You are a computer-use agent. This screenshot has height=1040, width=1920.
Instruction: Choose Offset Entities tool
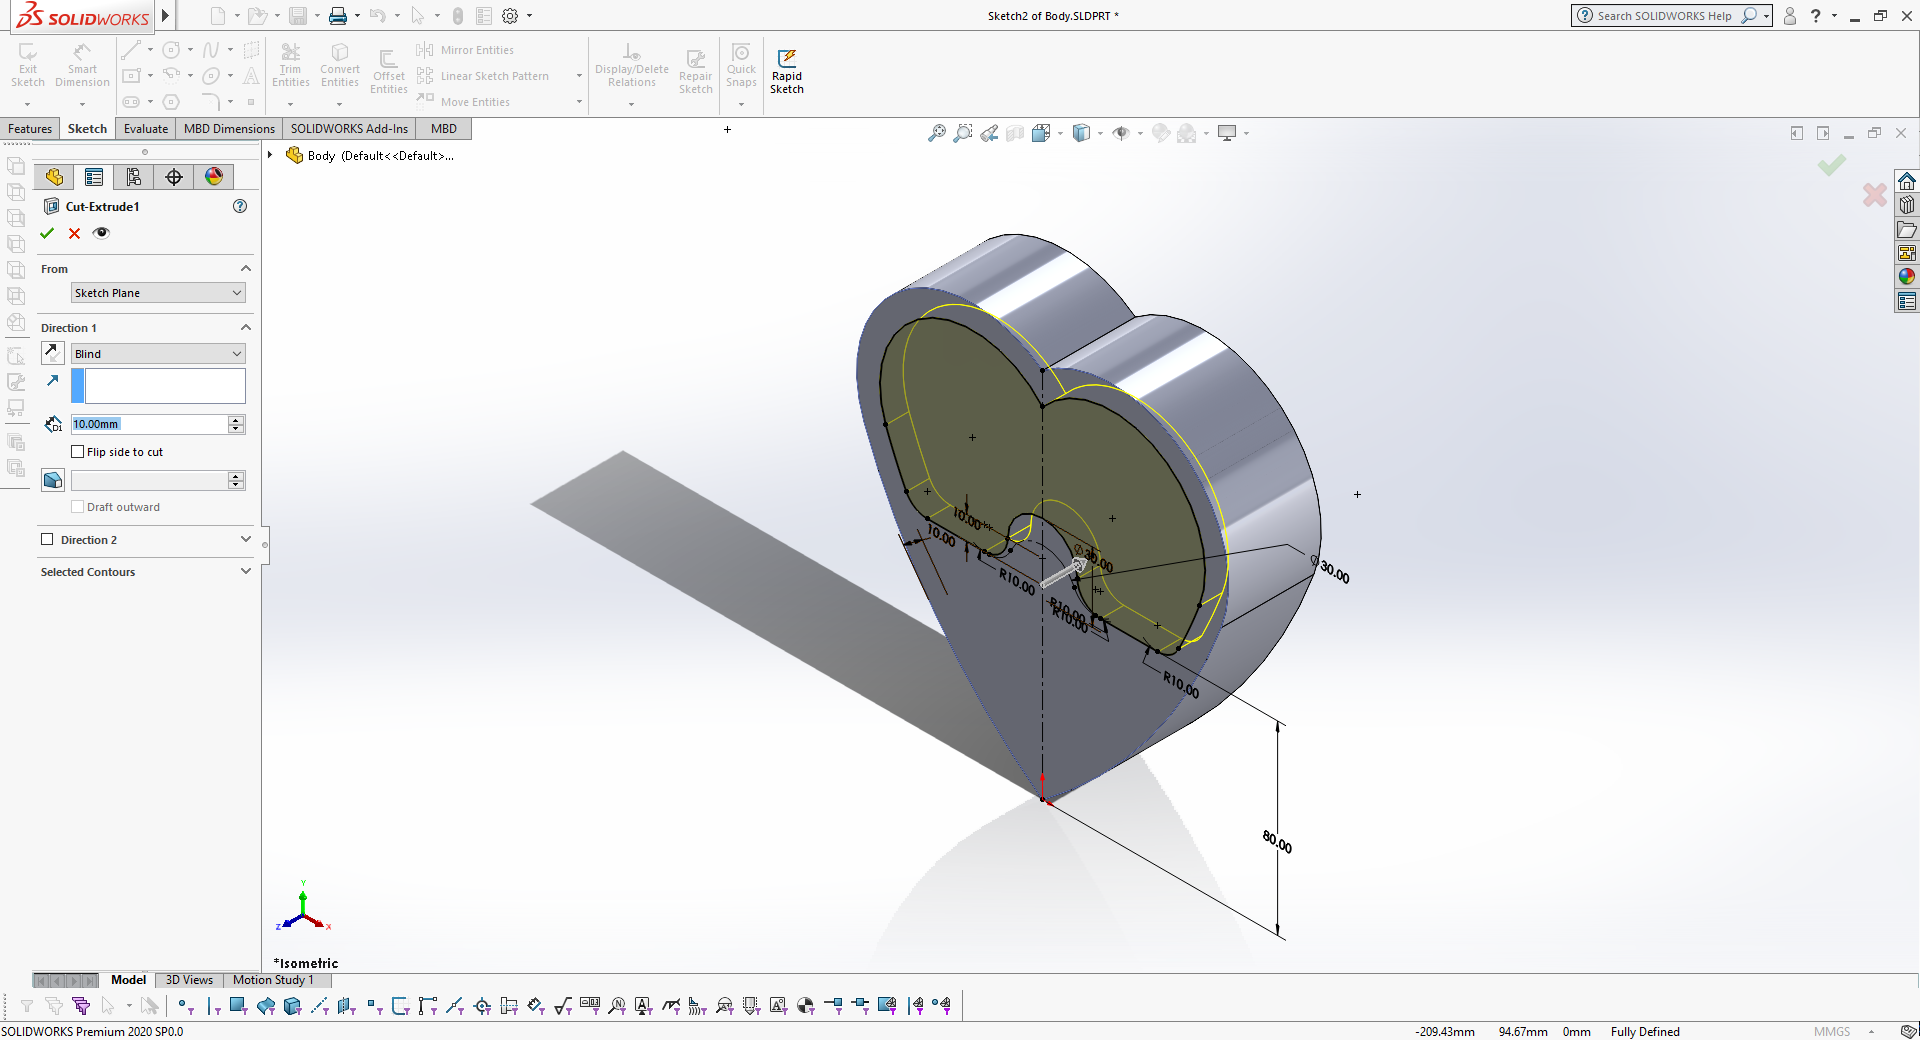tap(388, 71)
